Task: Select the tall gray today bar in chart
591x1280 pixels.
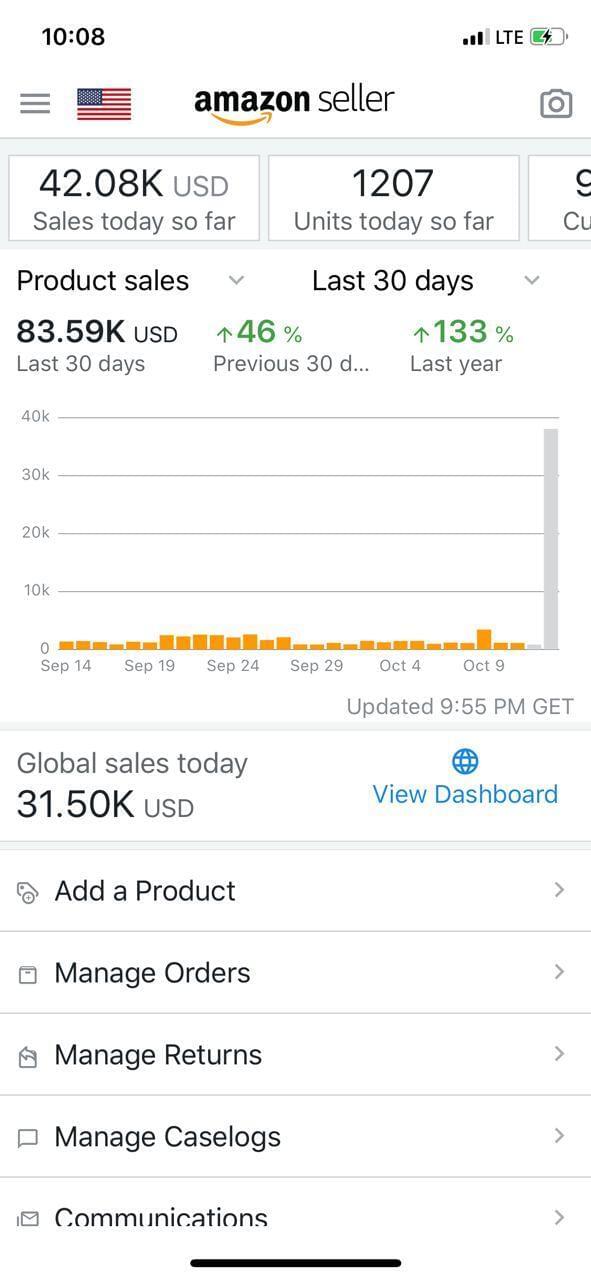Action: 551,539
